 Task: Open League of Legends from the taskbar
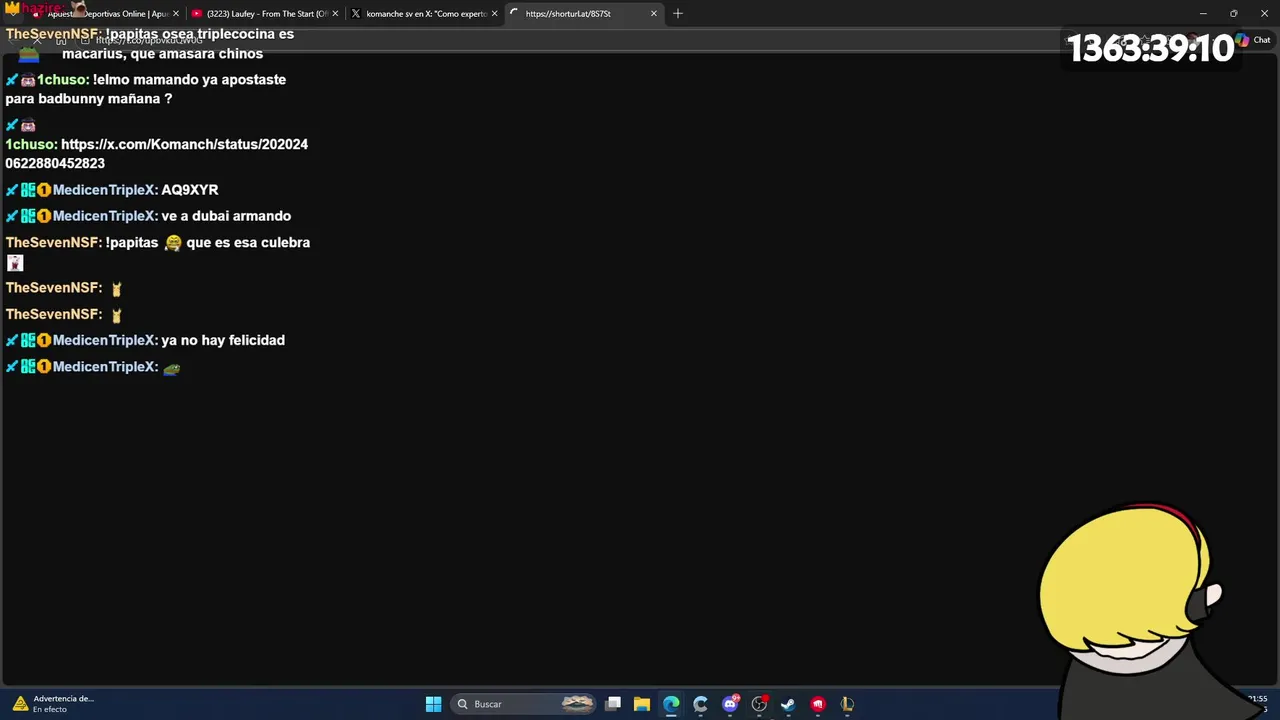click(847, 704)
